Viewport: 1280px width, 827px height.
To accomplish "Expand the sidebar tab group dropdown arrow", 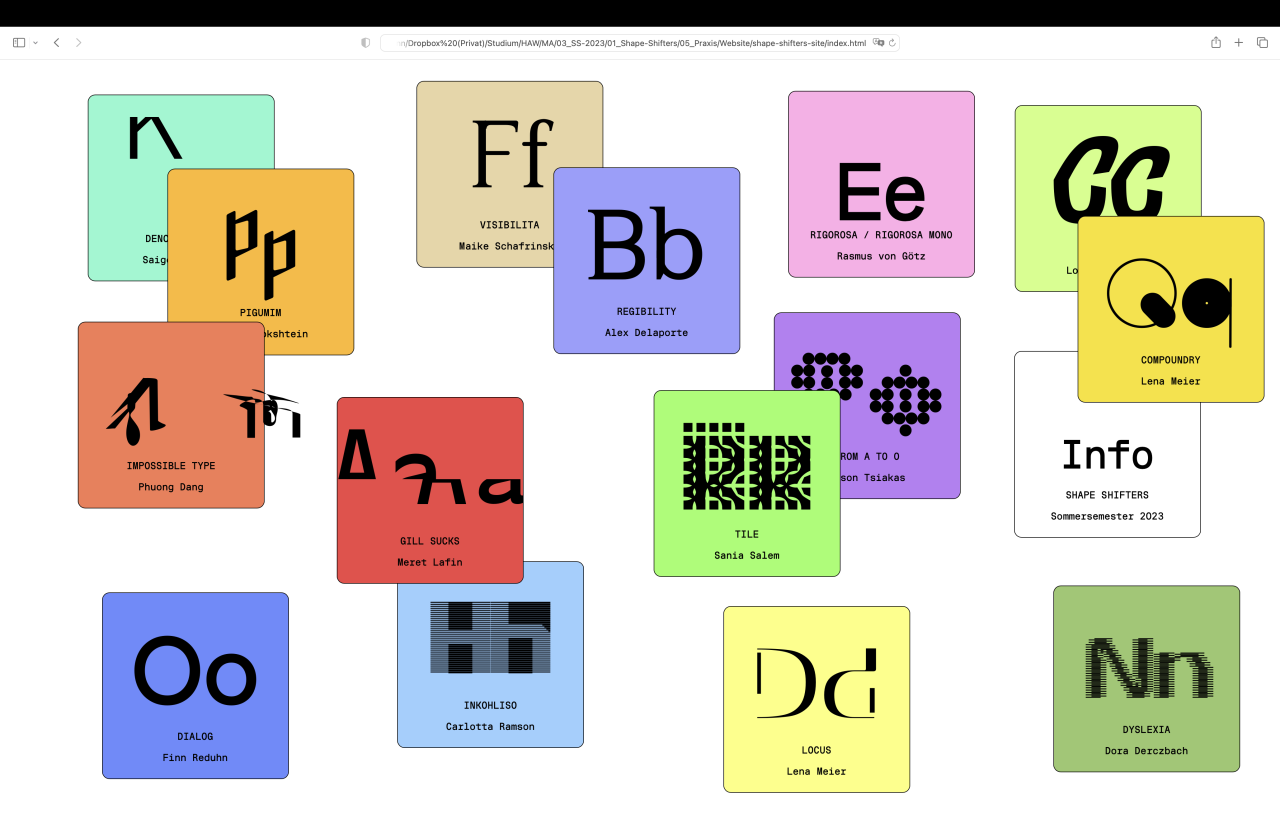I will point(36,43).
